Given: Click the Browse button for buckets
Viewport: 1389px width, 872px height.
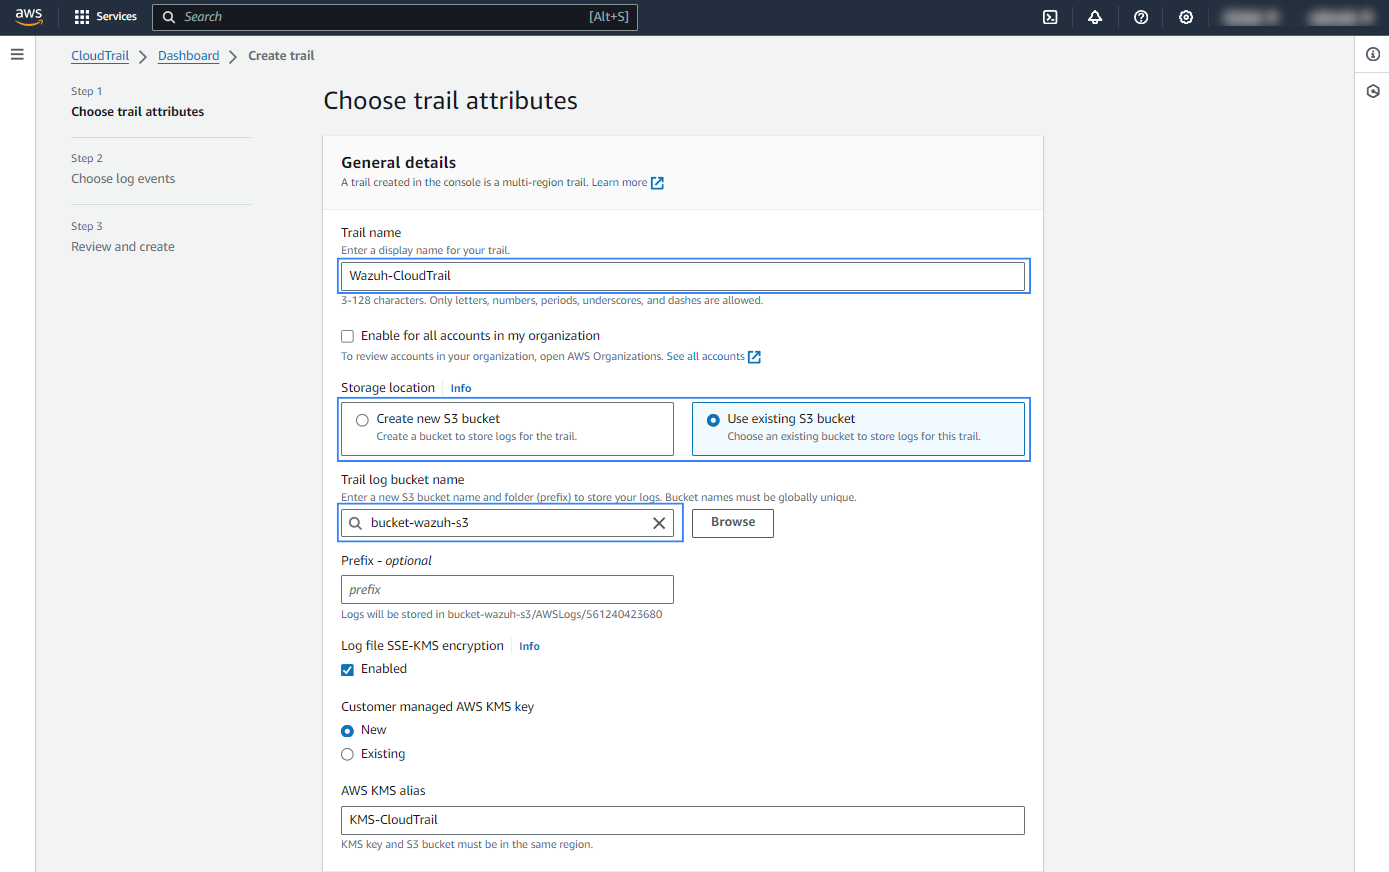Looking at the screenshot, I should click(x=732, y=523).
